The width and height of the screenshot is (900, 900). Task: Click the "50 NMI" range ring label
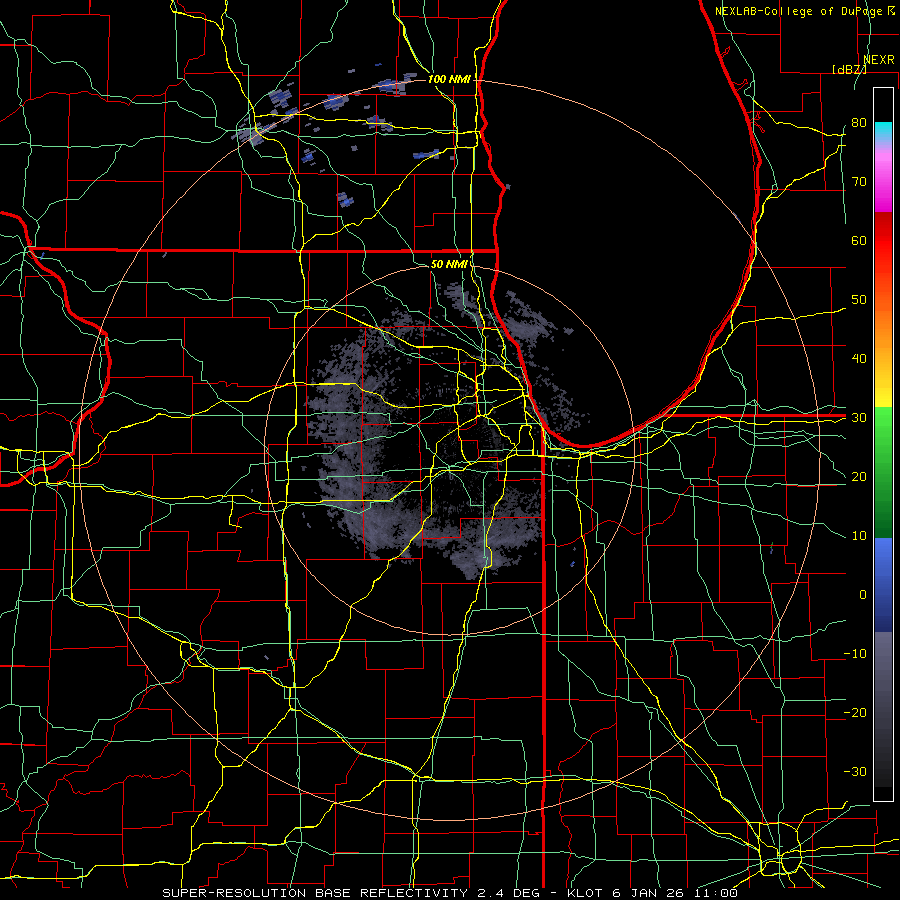click(449, 264)
